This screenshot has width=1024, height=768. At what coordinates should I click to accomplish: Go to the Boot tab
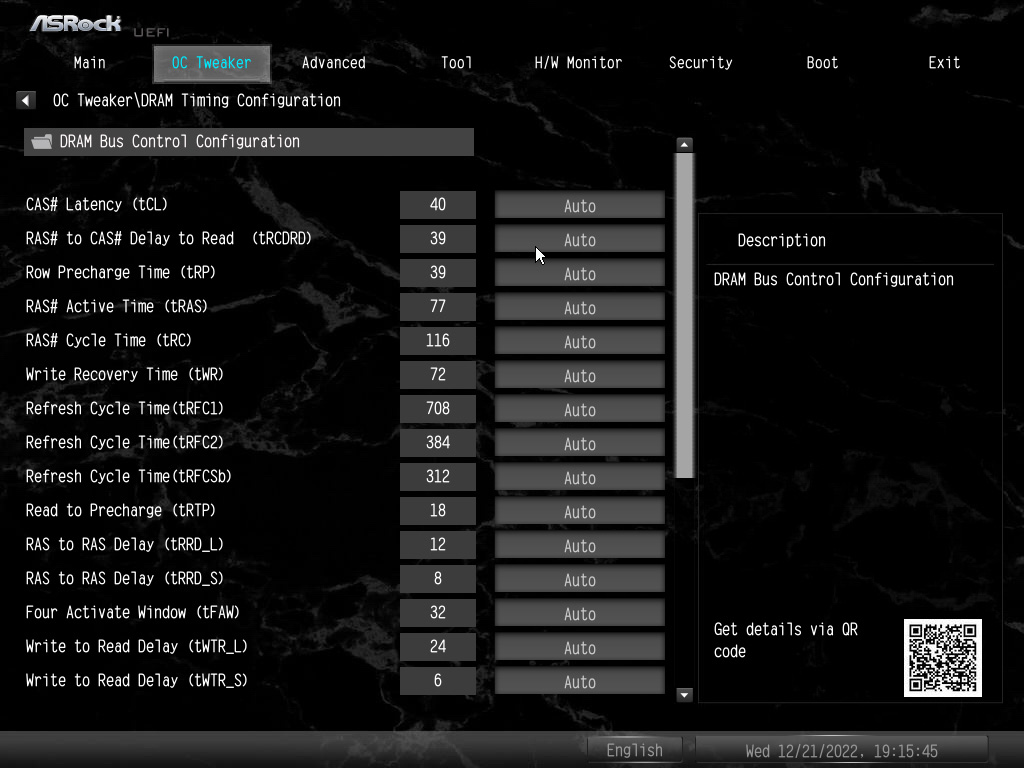point(822,63)
